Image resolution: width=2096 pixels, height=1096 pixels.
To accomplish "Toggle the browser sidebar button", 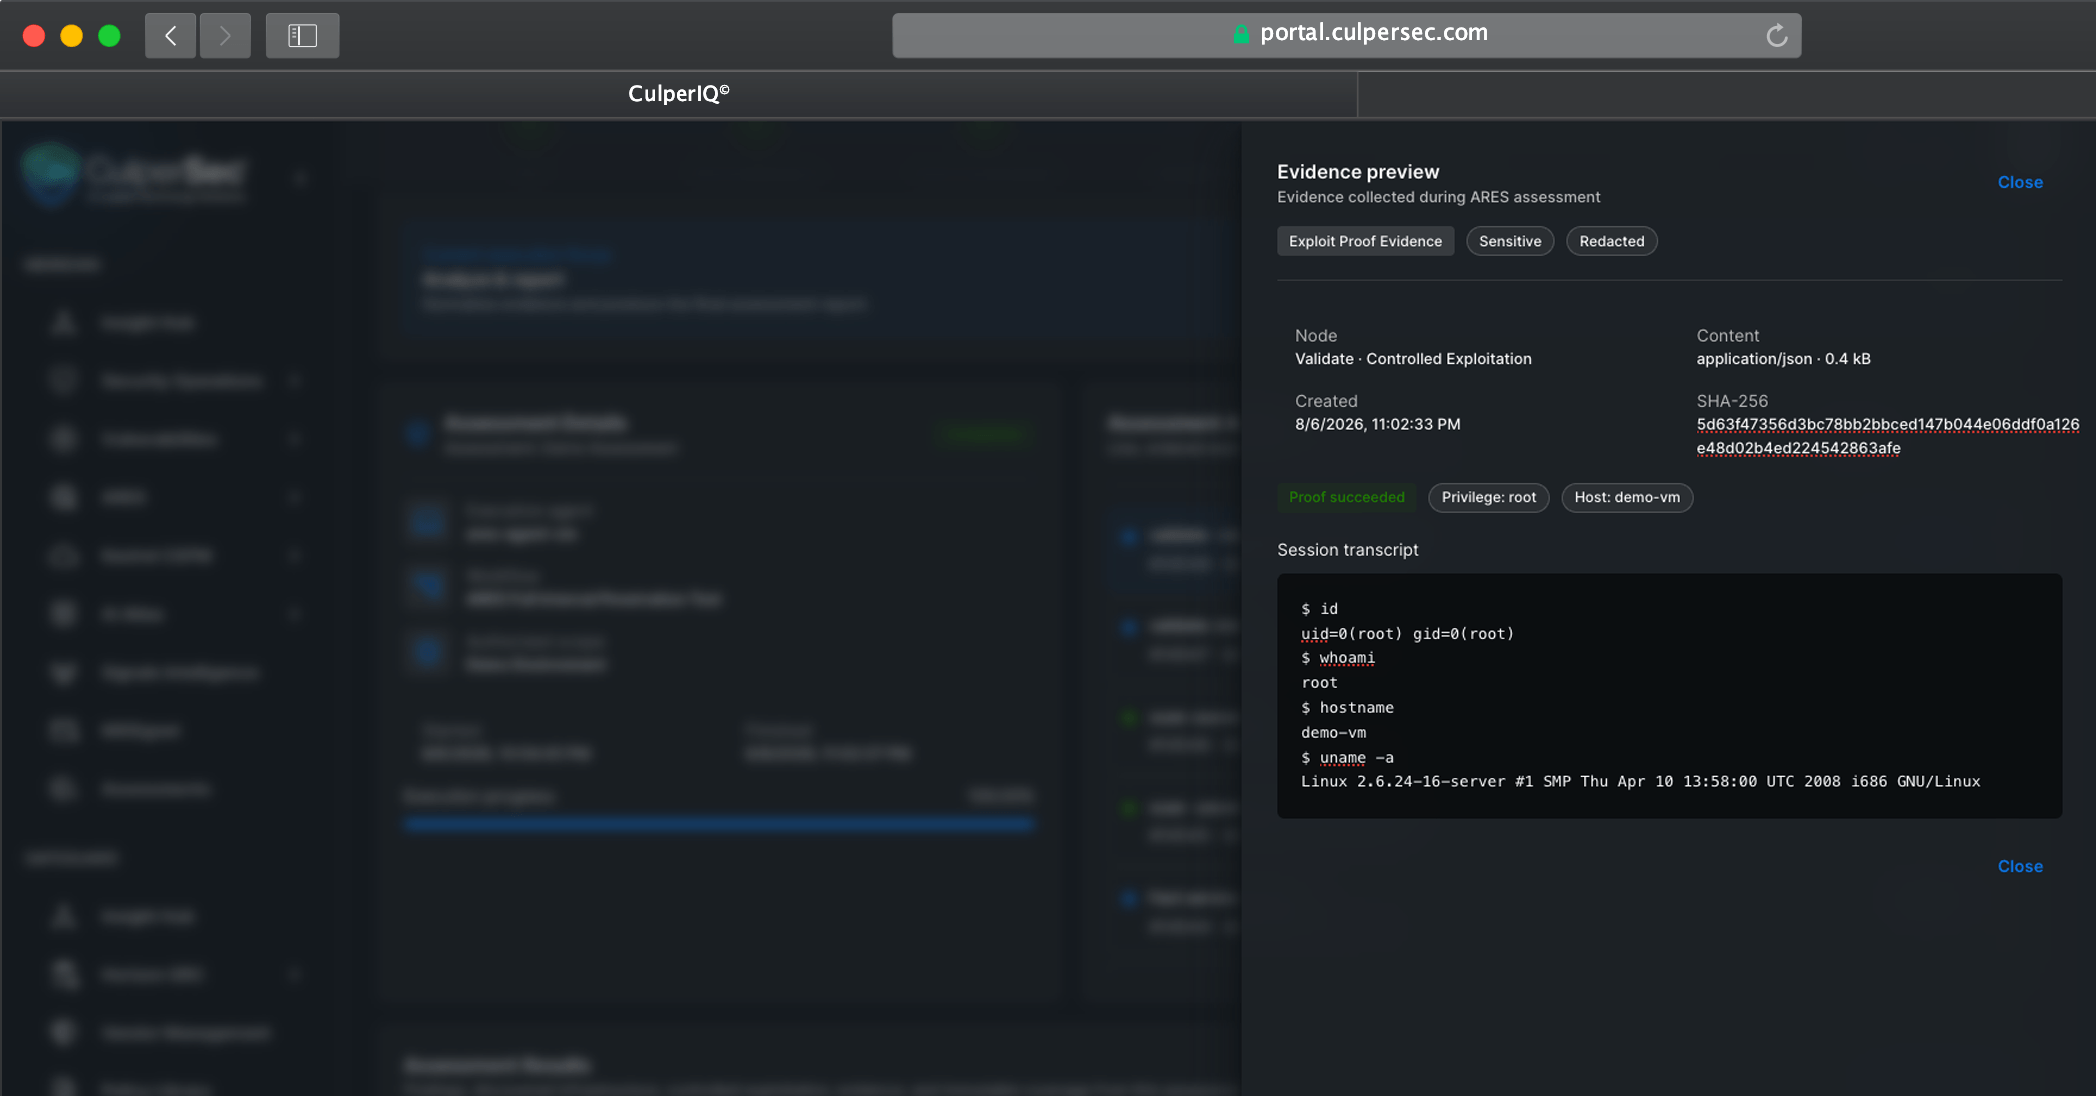I will [x=302, y=36].
